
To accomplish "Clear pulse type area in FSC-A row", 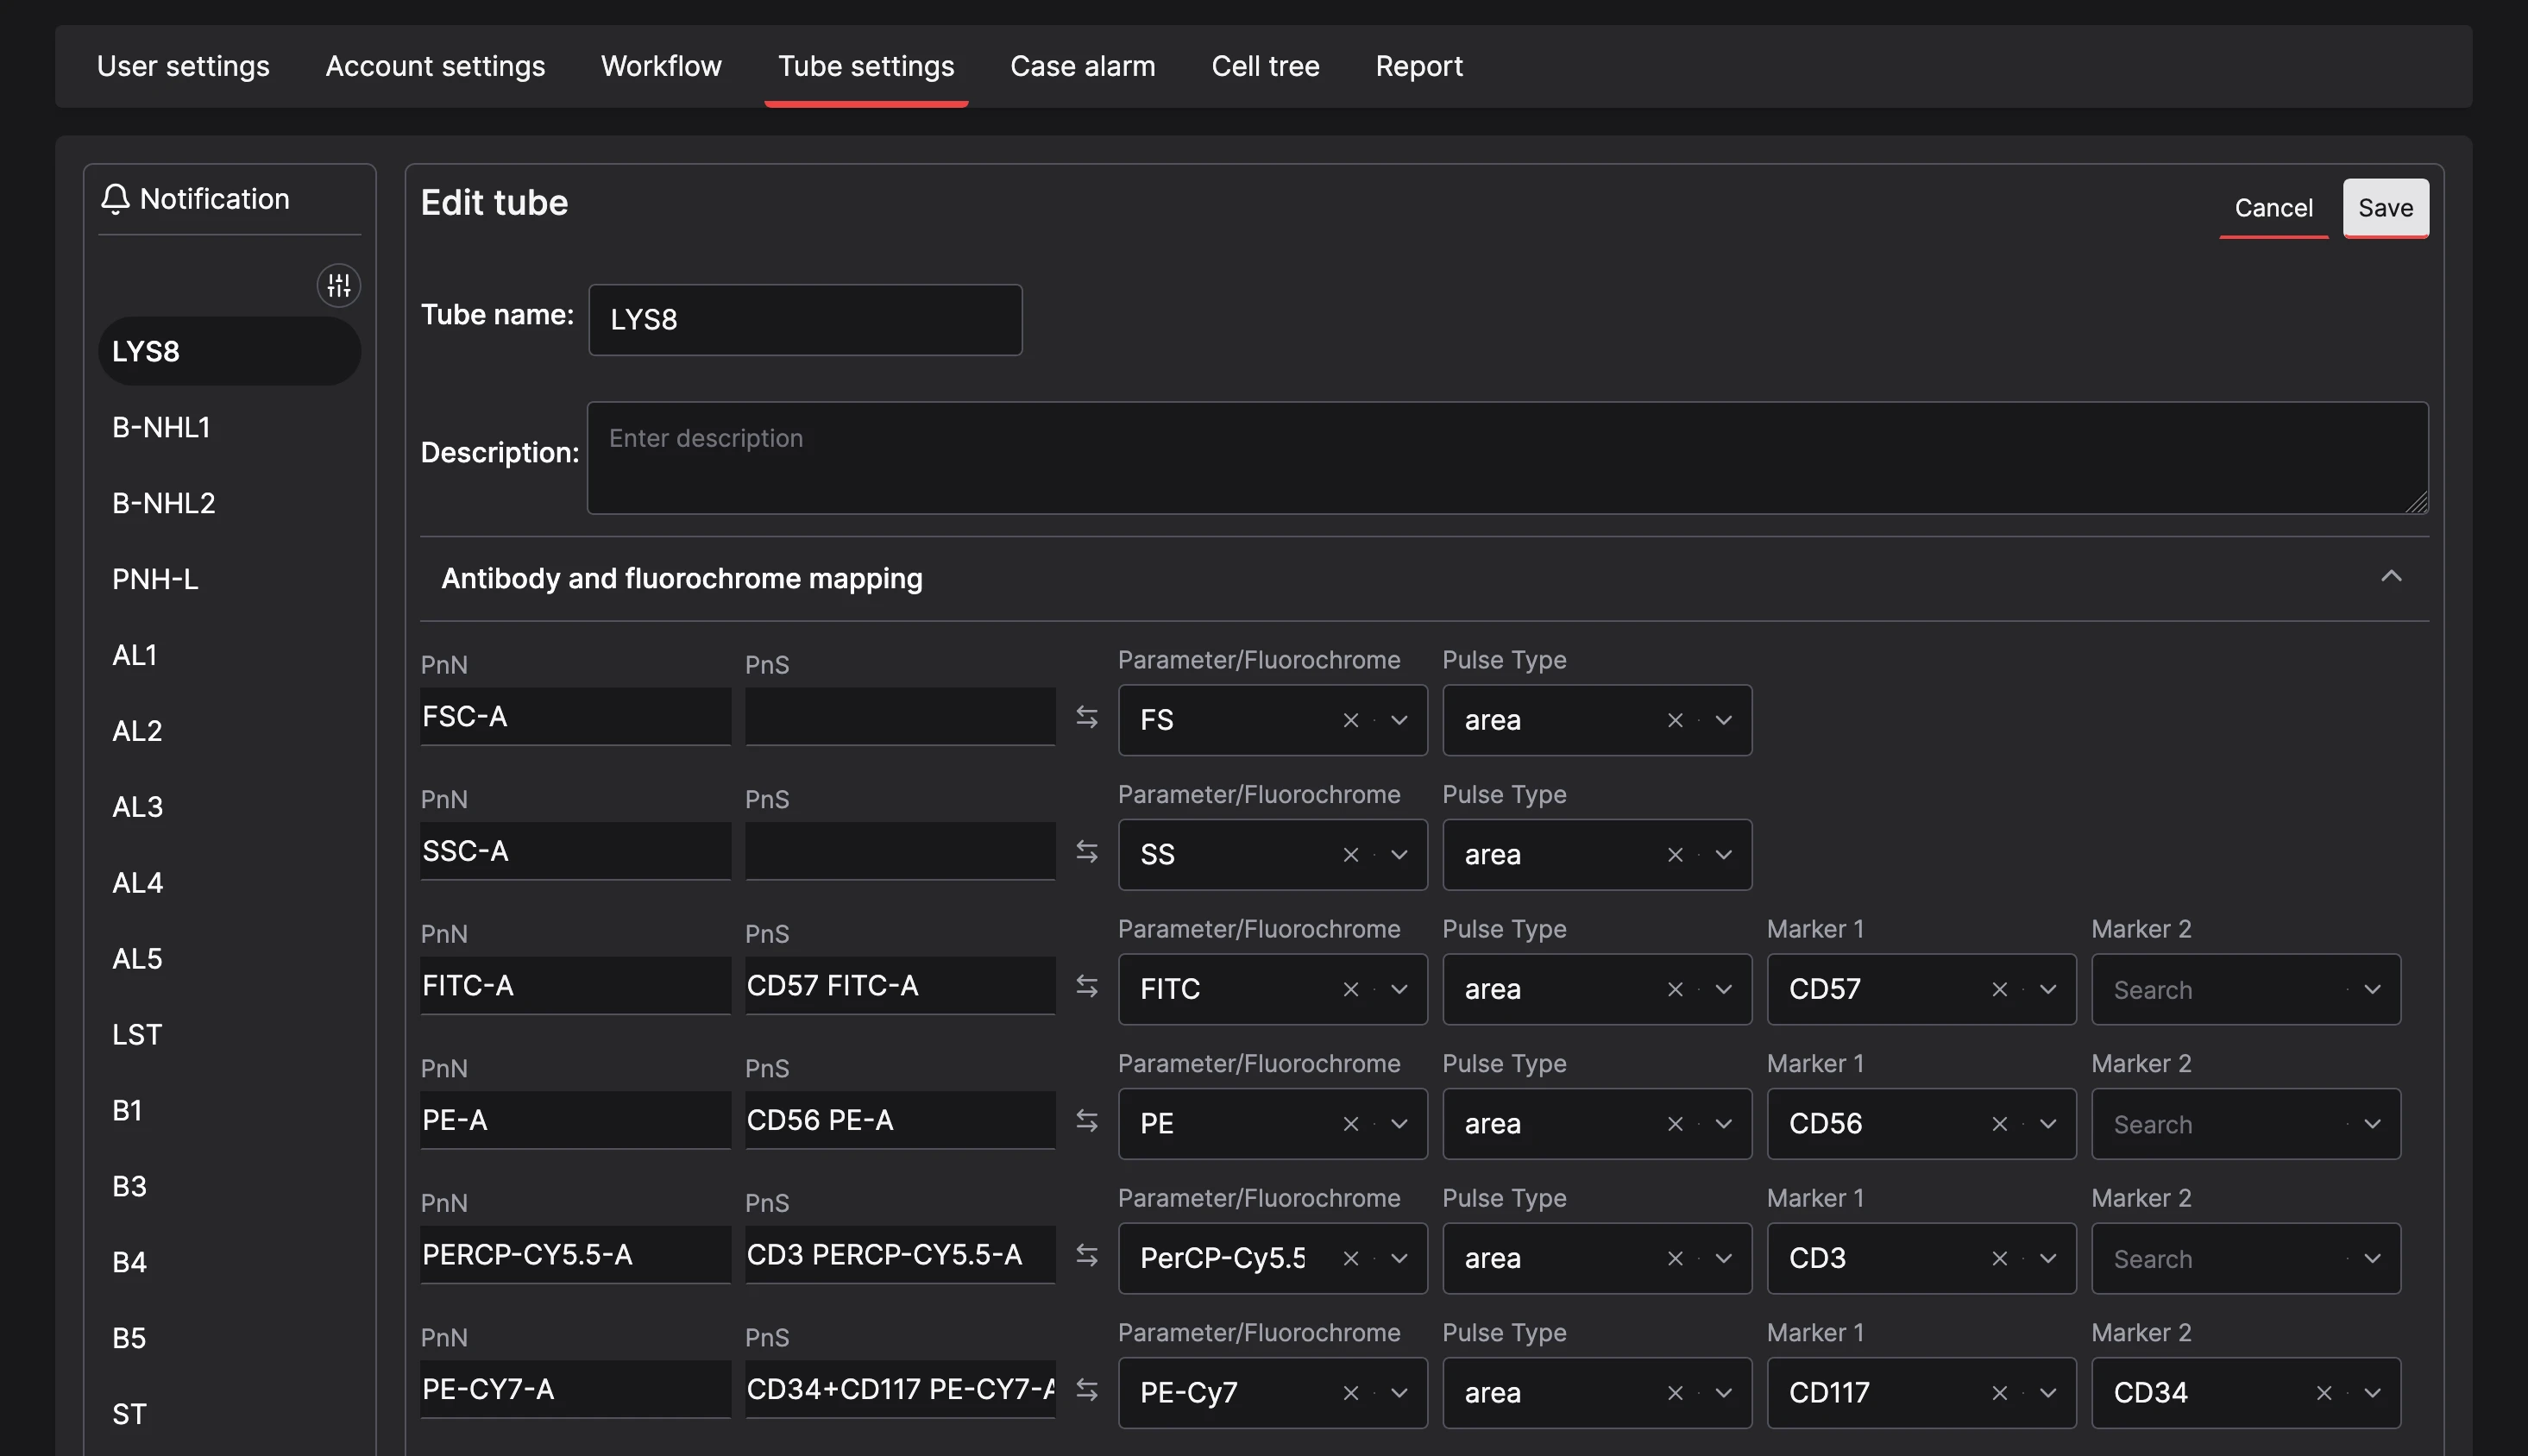I will tap(1675, 720).
